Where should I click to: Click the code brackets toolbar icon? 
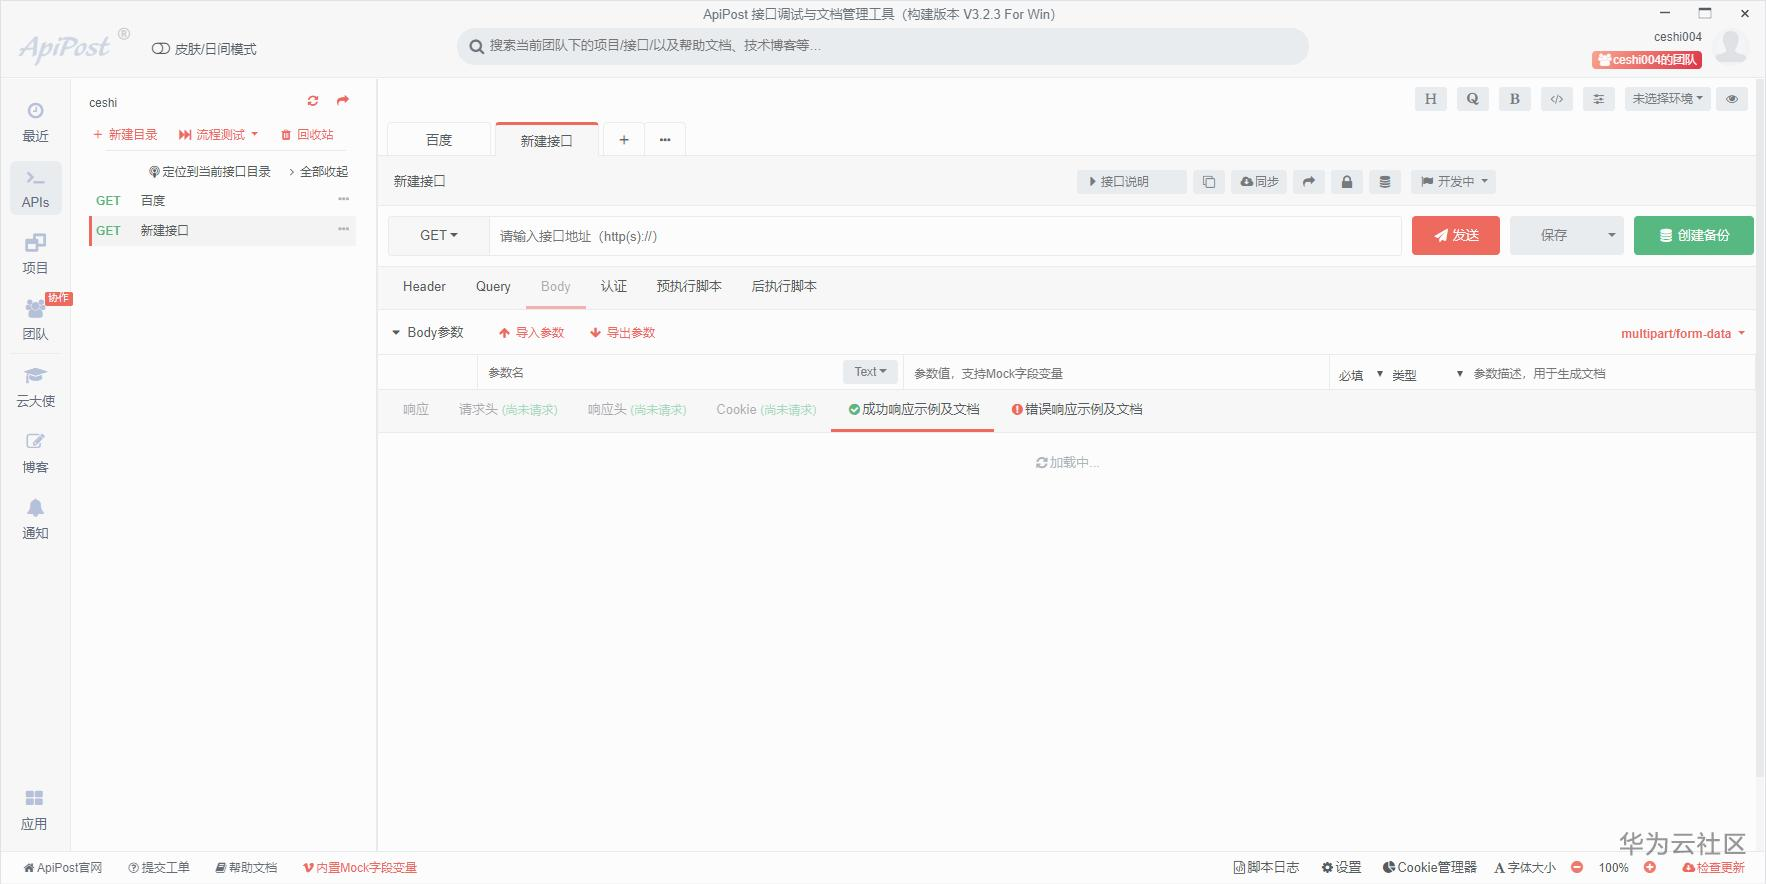(1557, 99)
